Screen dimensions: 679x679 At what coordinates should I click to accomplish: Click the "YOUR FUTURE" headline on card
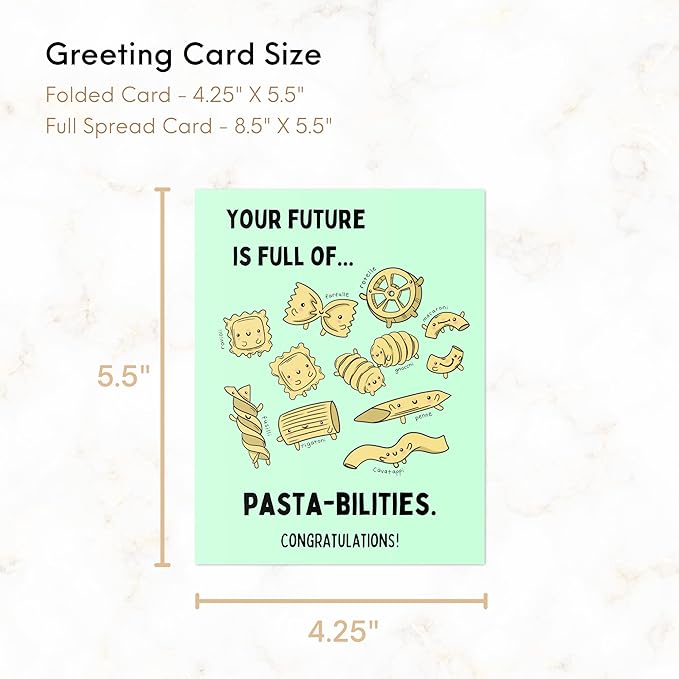(x=296, y=219)
